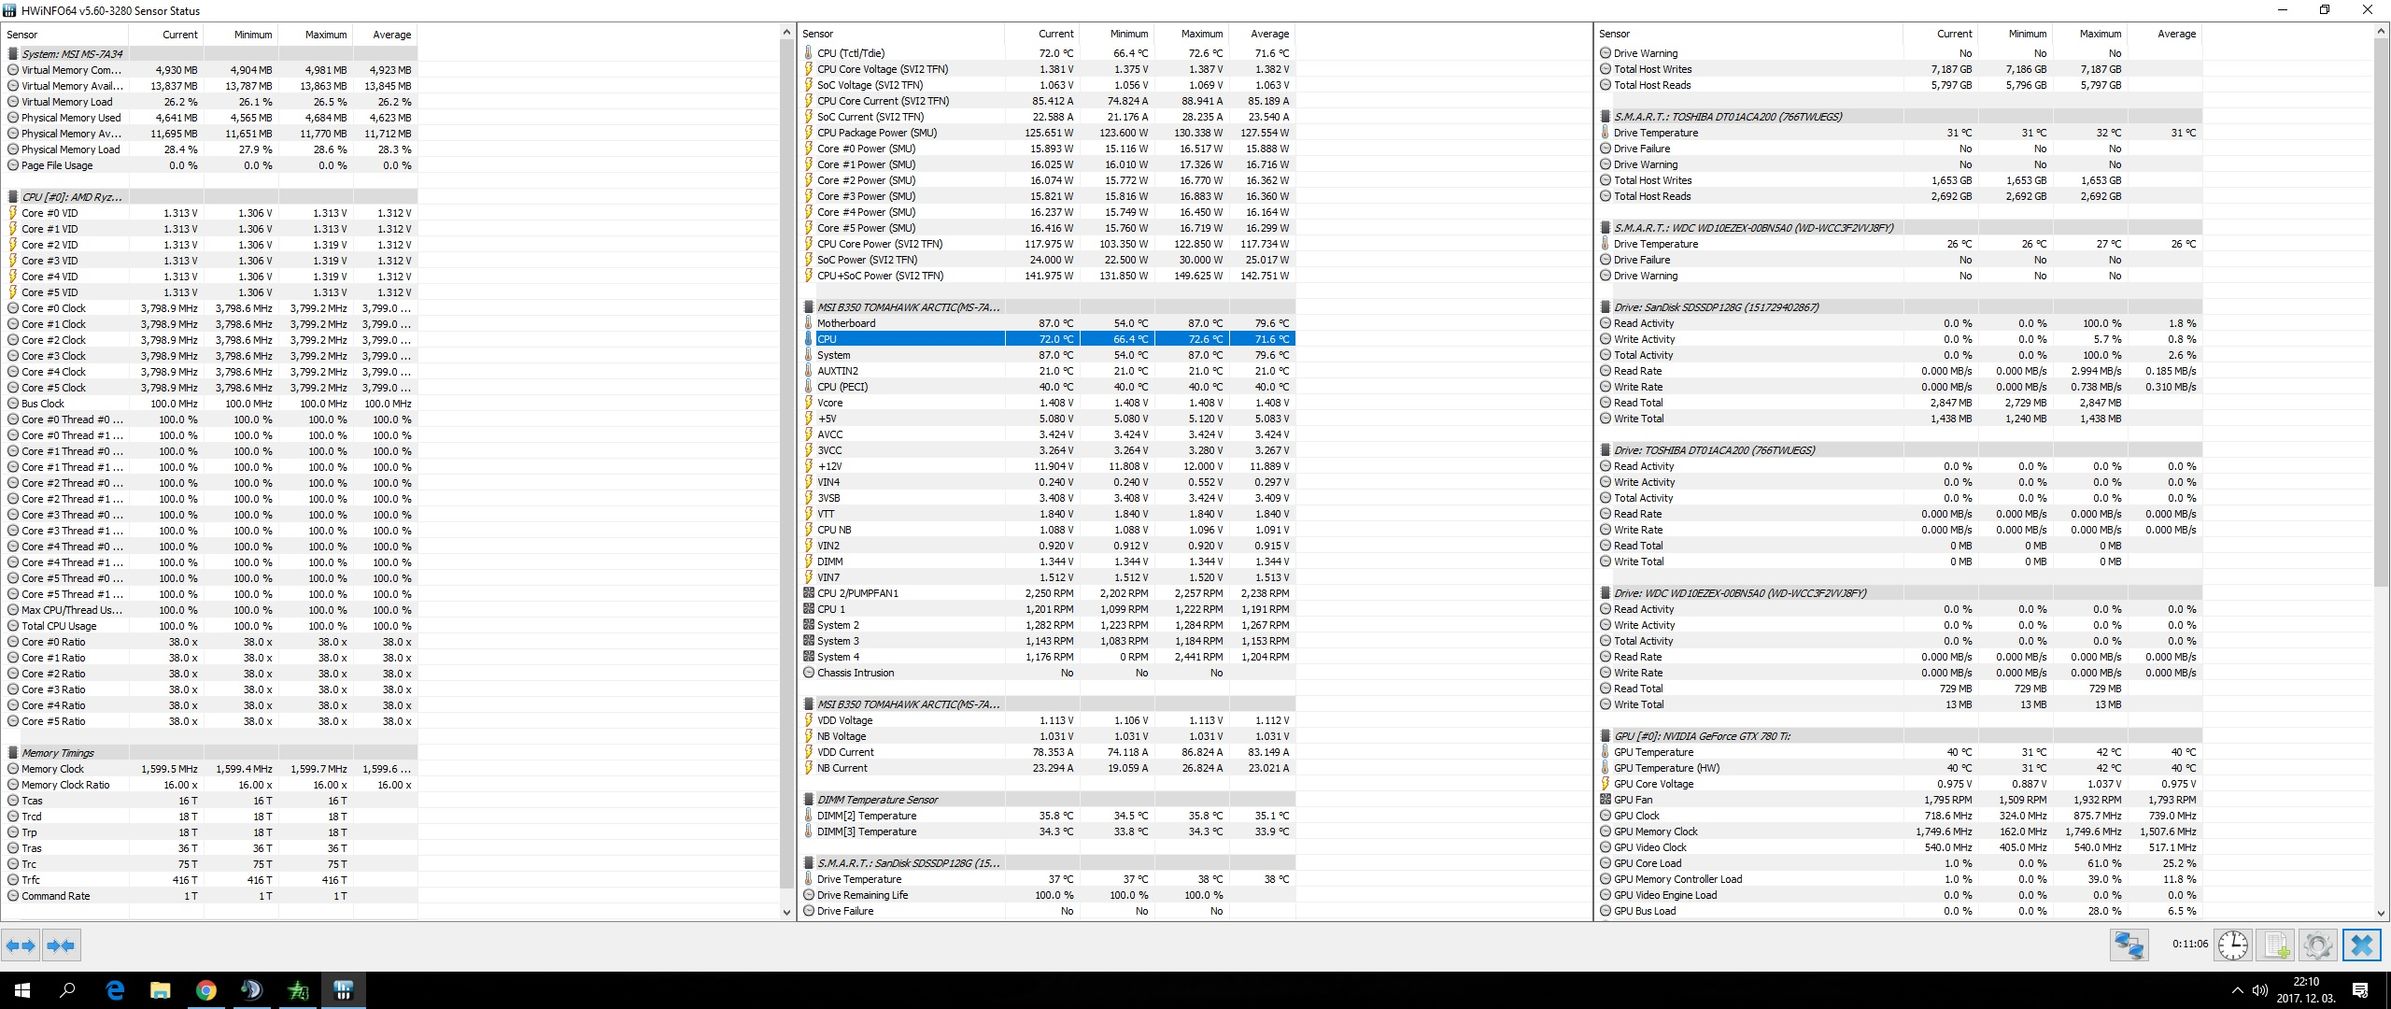Select the 'SoC Voltage (SVI2 TFN)' row
Image resolution: width=2391 pixels, height=1009 pixels.
point(1047,85)
